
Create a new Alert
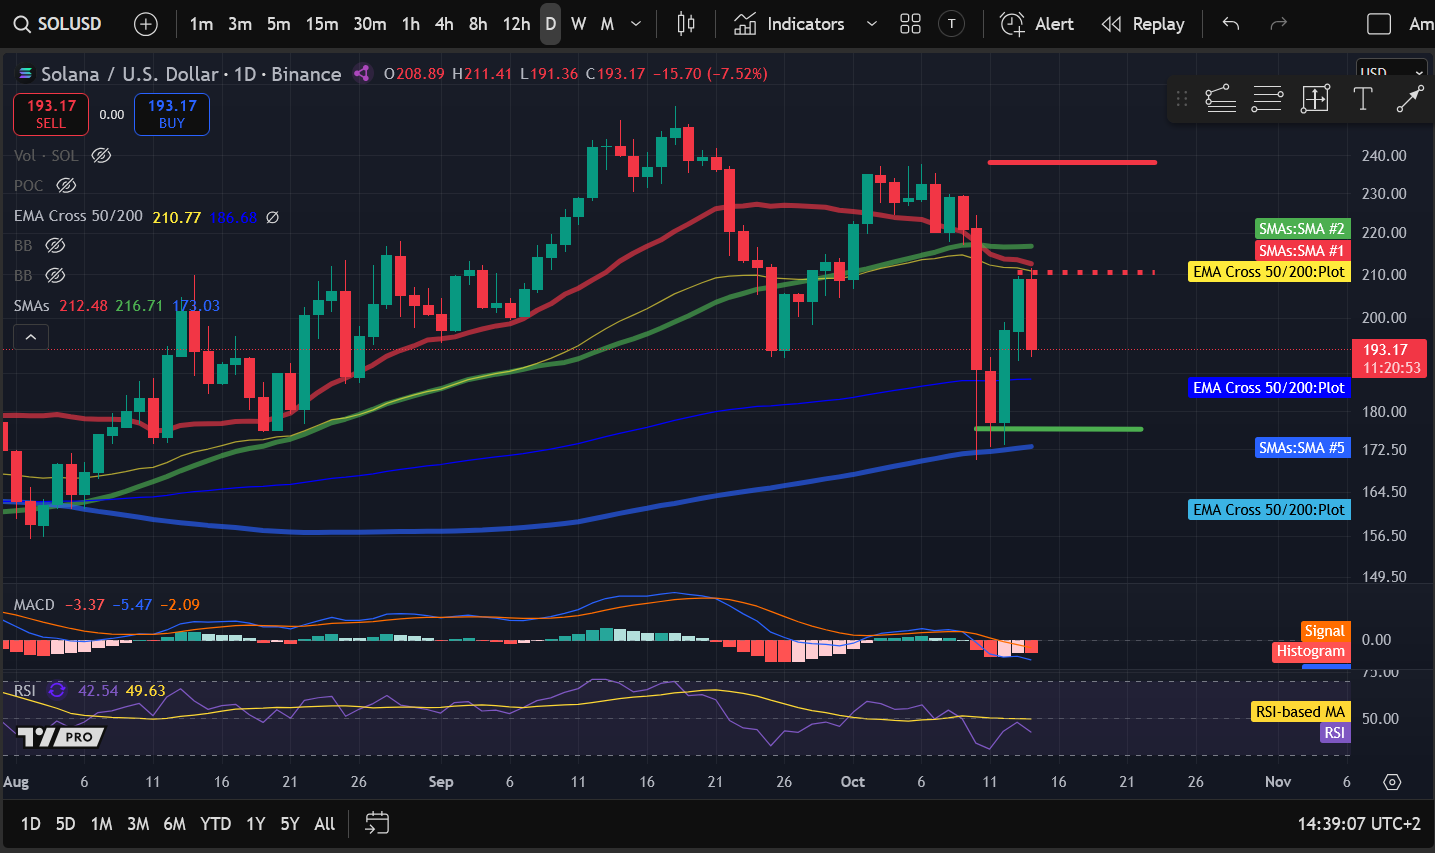[x=1037, y=24]
